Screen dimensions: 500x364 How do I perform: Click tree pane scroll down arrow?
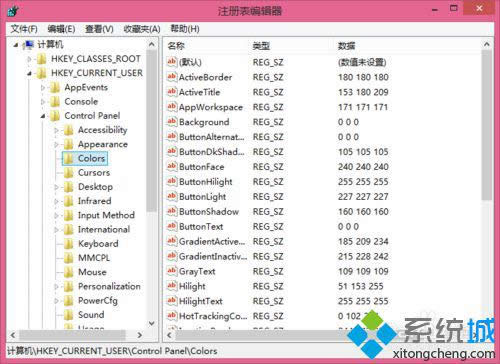pyautogui.click(x=152, y=323)
